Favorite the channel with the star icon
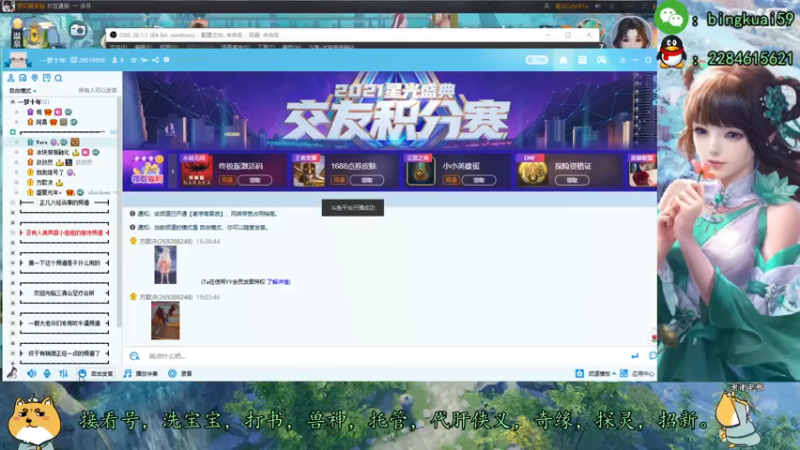The height and width of the screenshot is (450, 800). 134,60
